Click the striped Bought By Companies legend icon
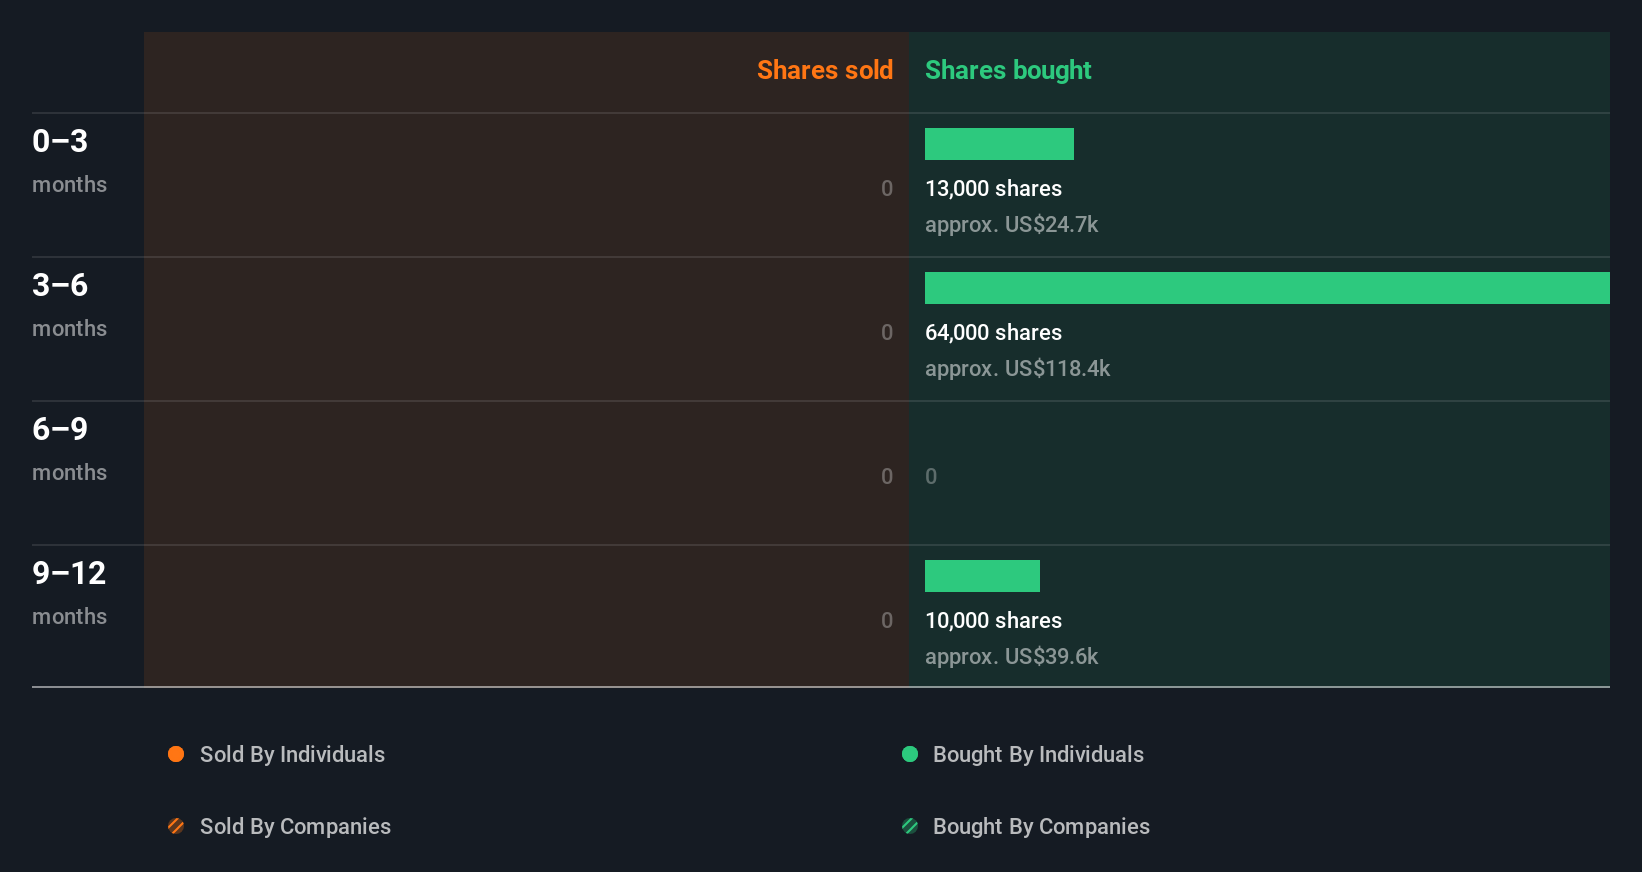The width and height of the screenshot is (1642, 872). 910,826
